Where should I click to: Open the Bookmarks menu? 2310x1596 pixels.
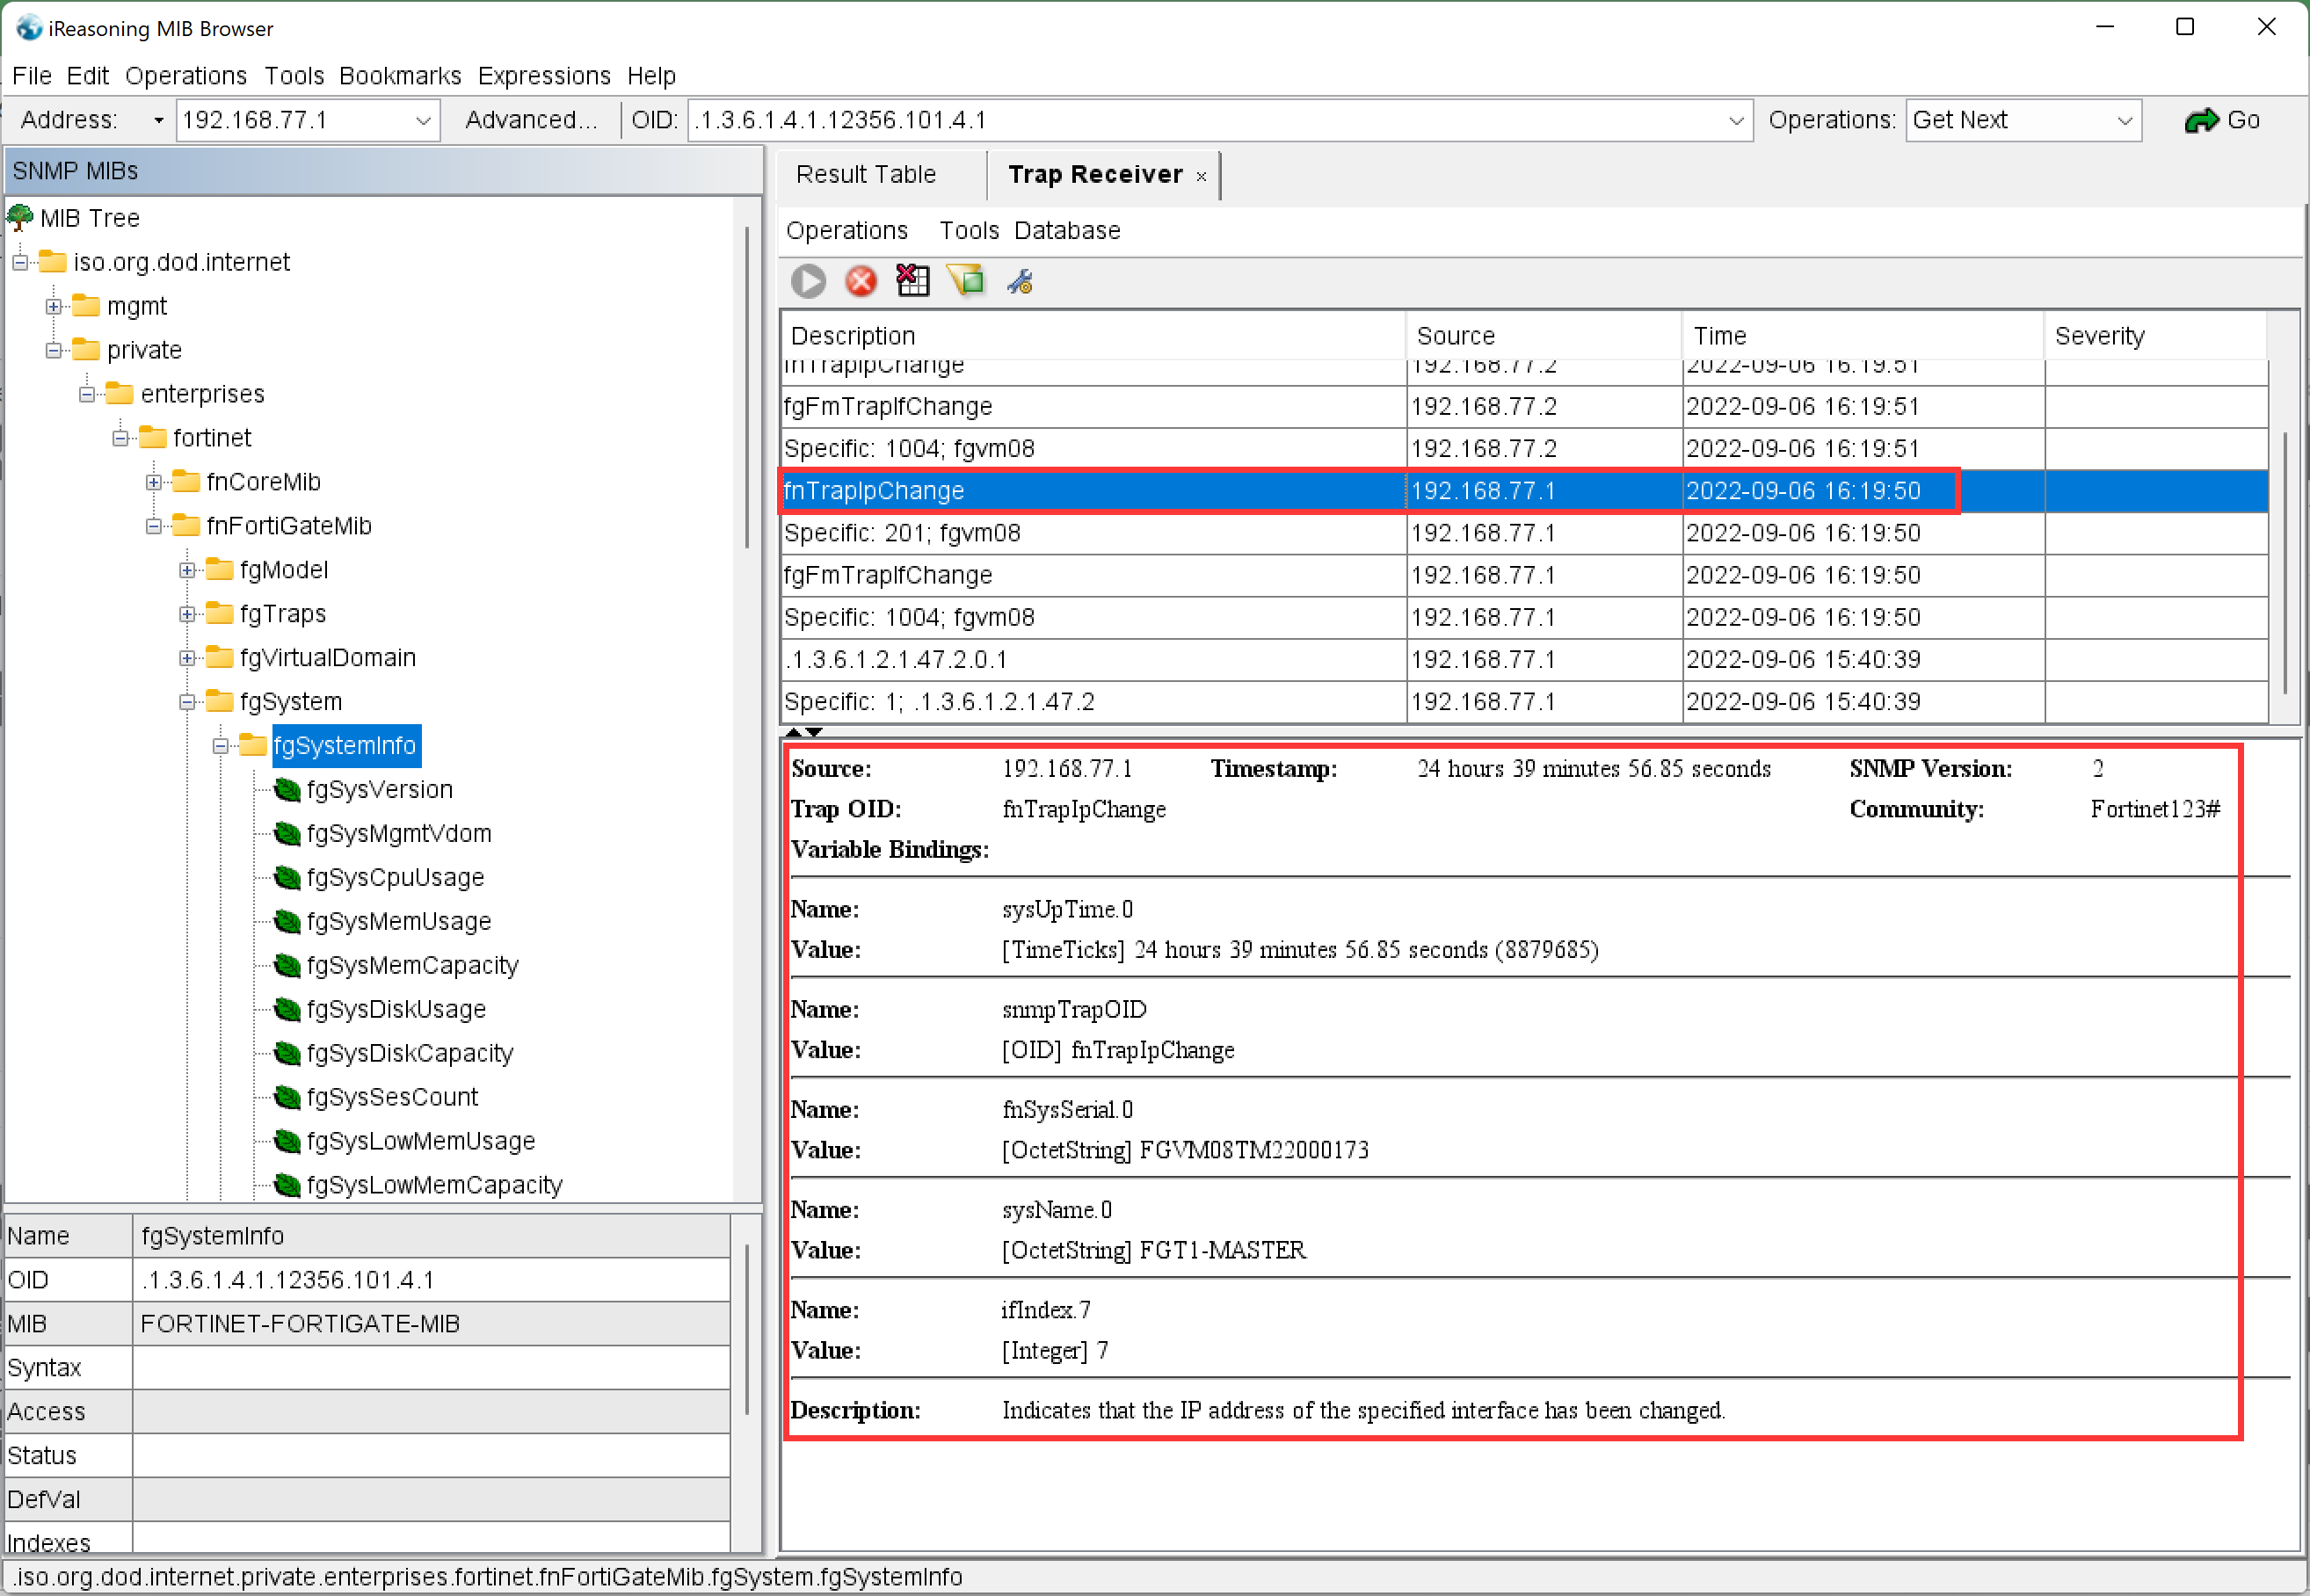[x=399, y=76]
